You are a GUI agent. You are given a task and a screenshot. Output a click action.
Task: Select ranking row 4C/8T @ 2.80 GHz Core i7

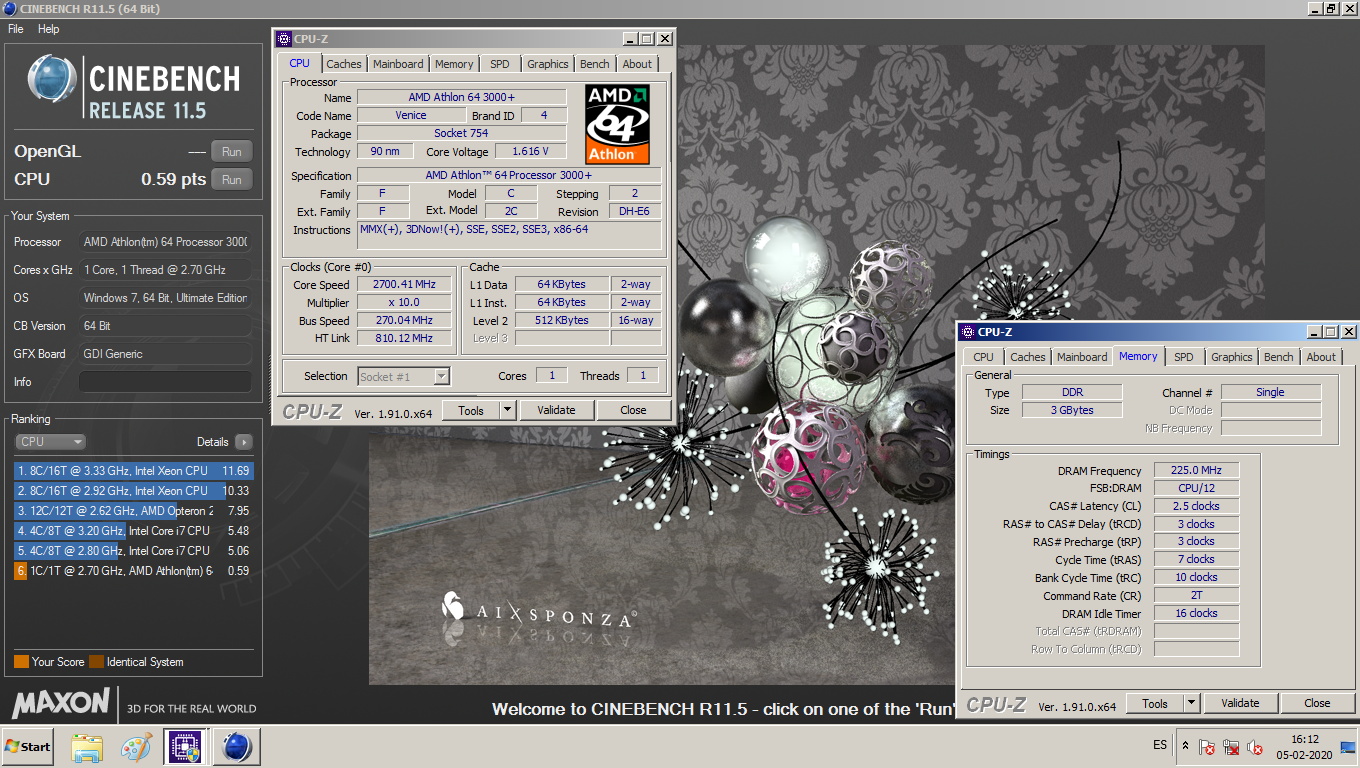point(134,551)
